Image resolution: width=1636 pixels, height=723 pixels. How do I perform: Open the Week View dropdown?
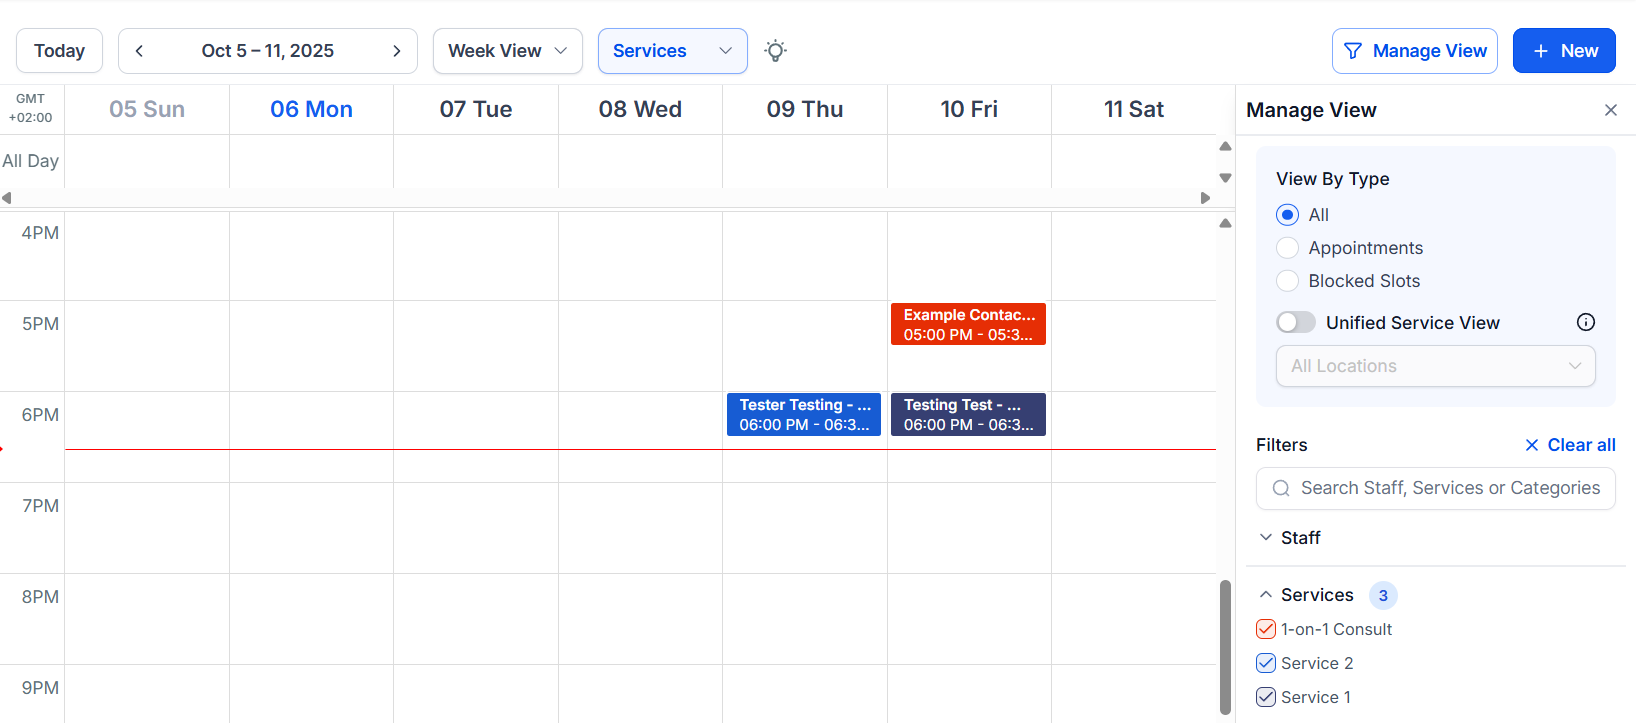pyautogui.click(x=507, y=50)
